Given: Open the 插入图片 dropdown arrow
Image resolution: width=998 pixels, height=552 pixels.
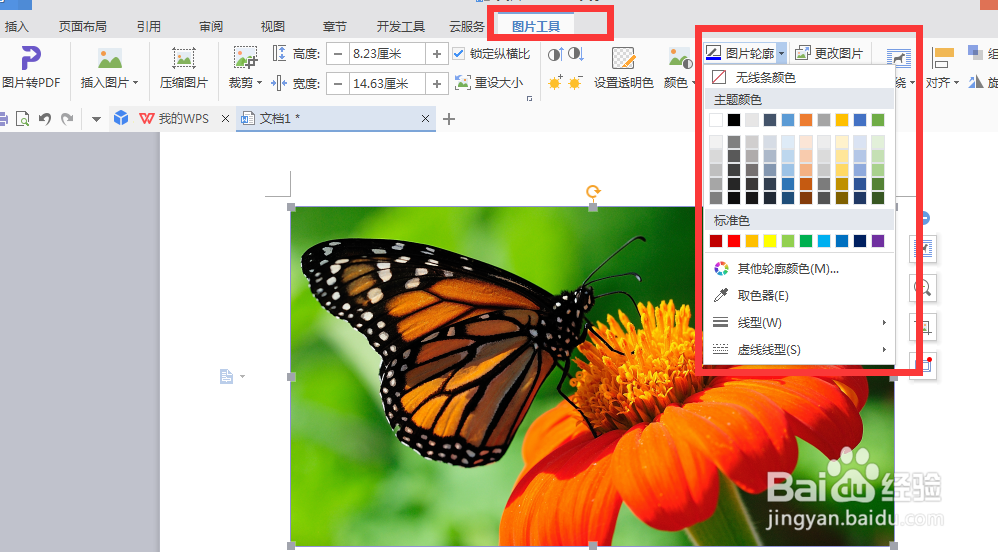Looking at the screenshot, I should tap(136, 83).
